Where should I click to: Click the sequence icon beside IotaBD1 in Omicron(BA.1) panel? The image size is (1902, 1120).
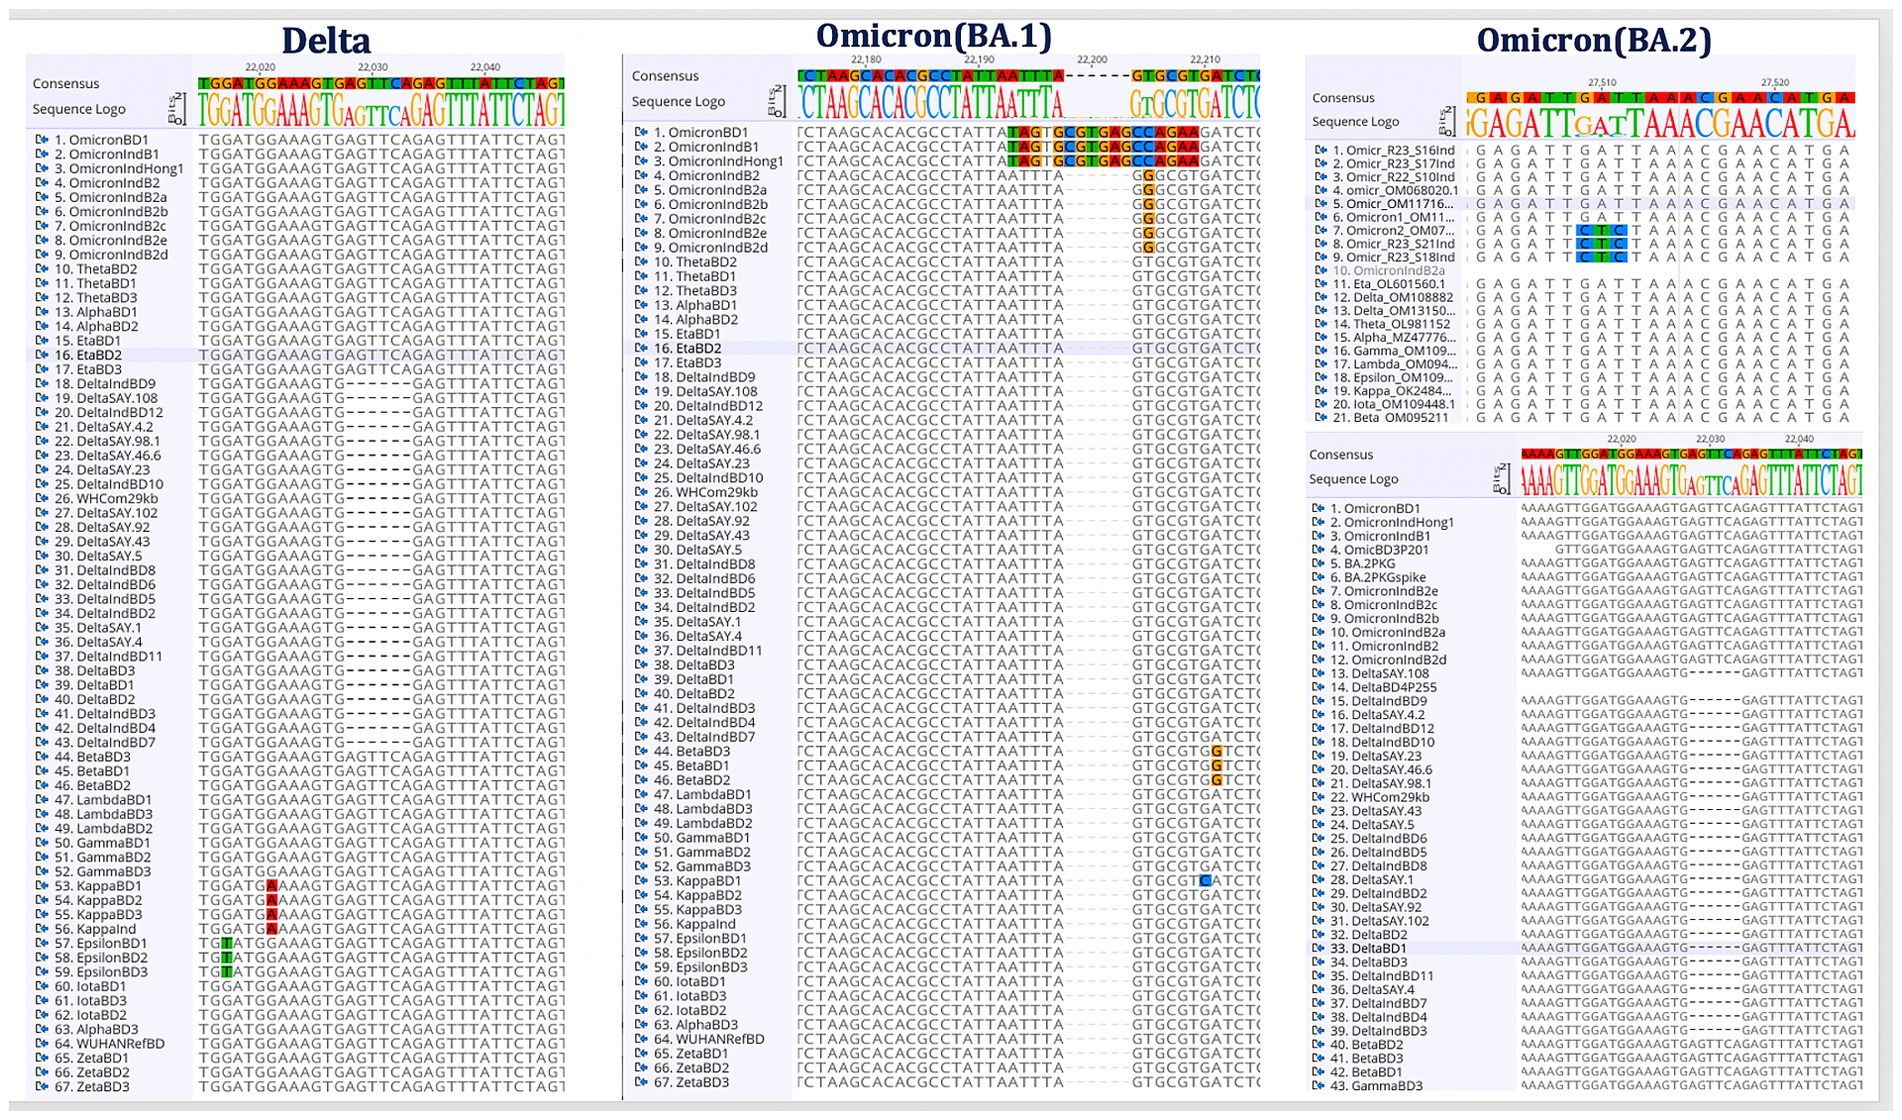pyautogui.click(x=641, y=981)
